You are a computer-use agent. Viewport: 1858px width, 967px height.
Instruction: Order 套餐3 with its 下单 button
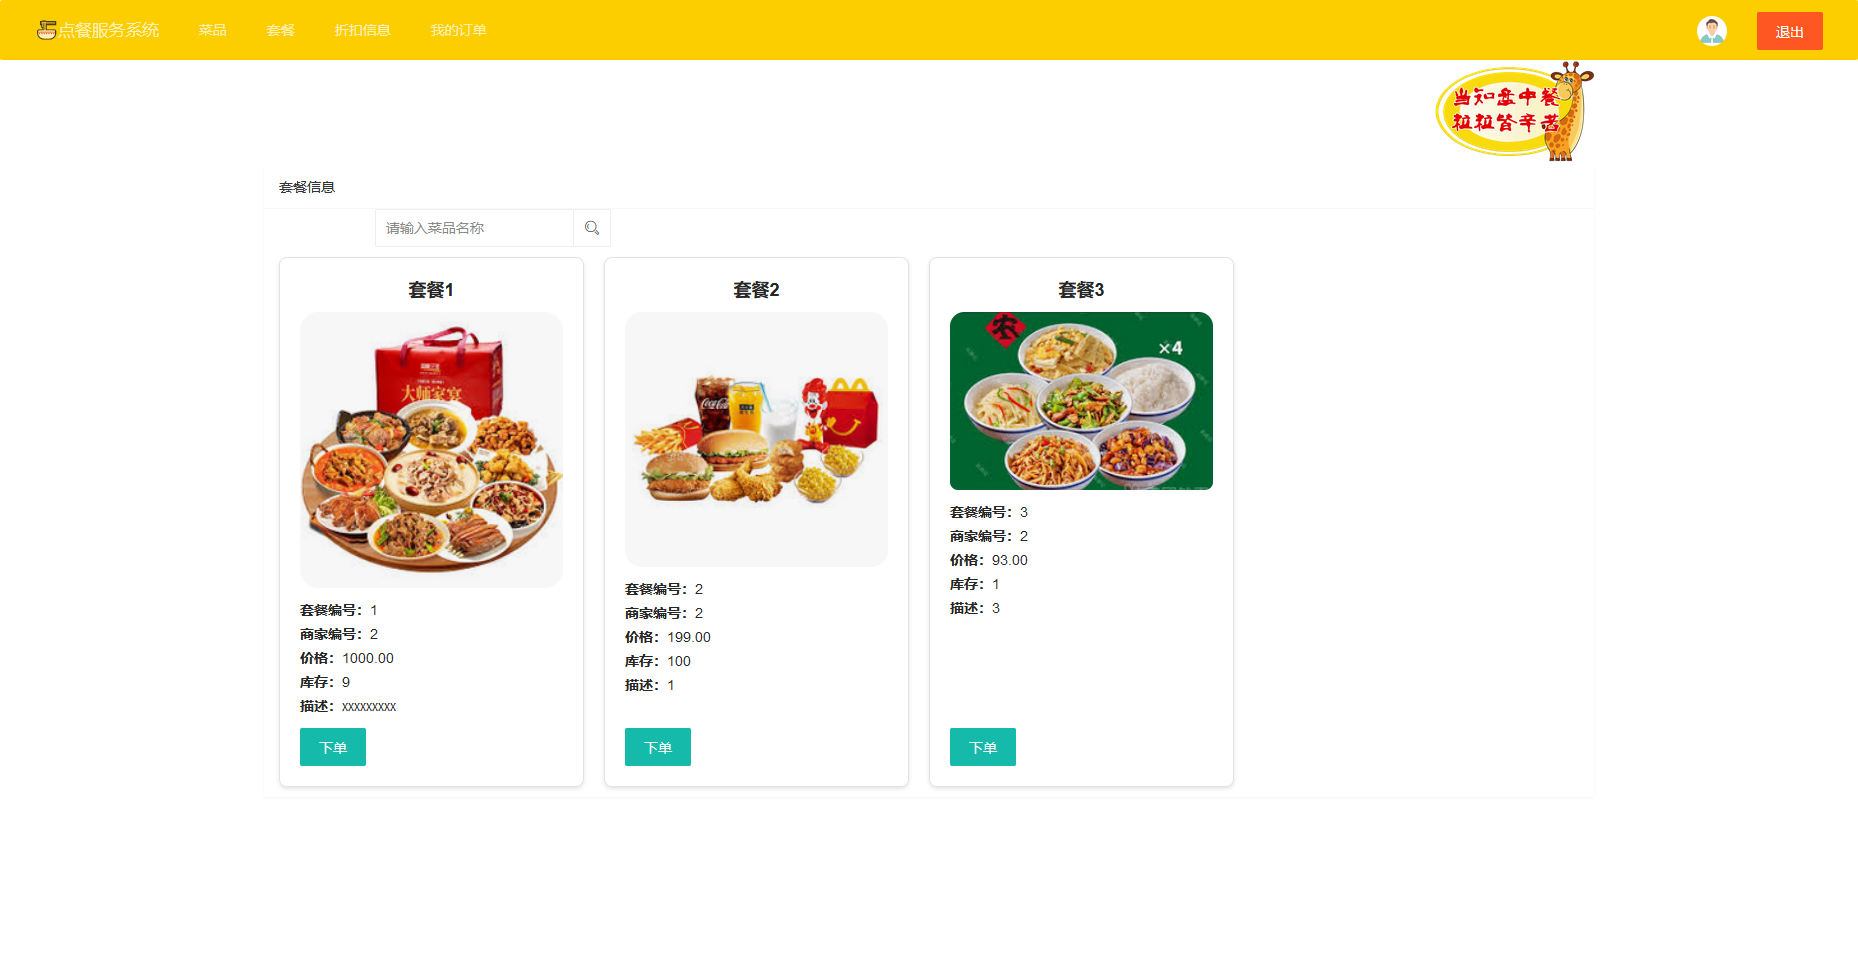click(983, 747)
